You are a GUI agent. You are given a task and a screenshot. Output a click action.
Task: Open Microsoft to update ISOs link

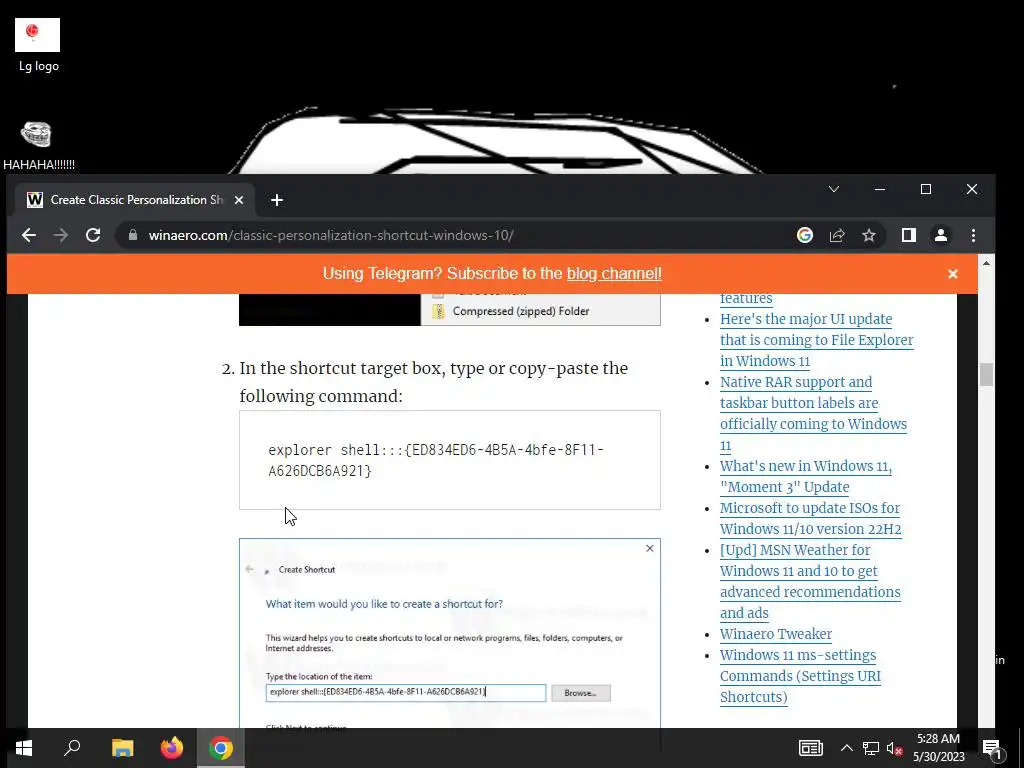click(810, 519)
